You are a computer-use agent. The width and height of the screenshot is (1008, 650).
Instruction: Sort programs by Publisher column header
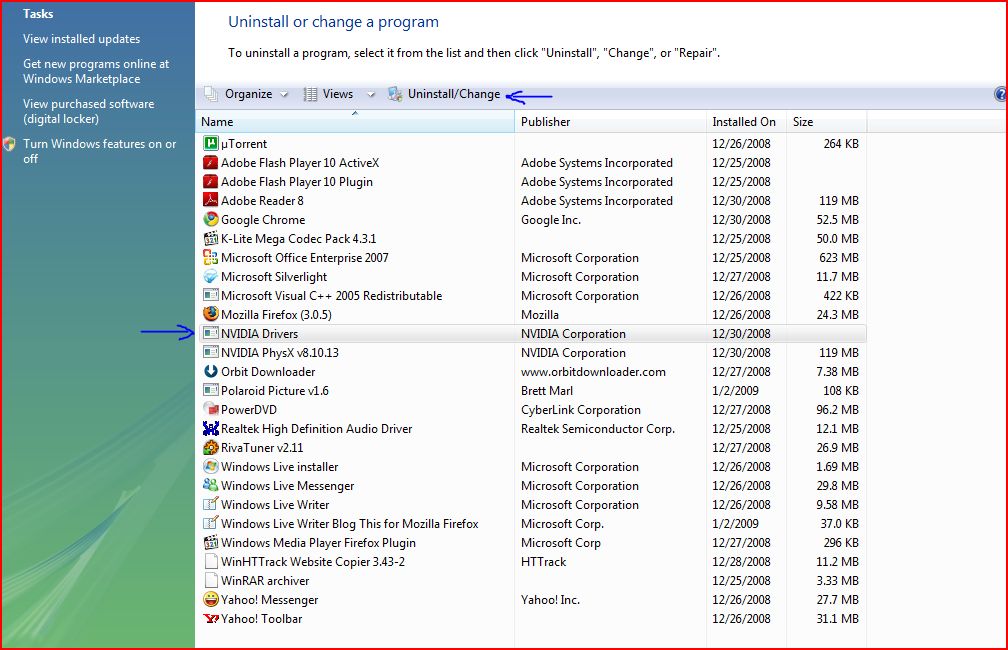tap(610, 122)
